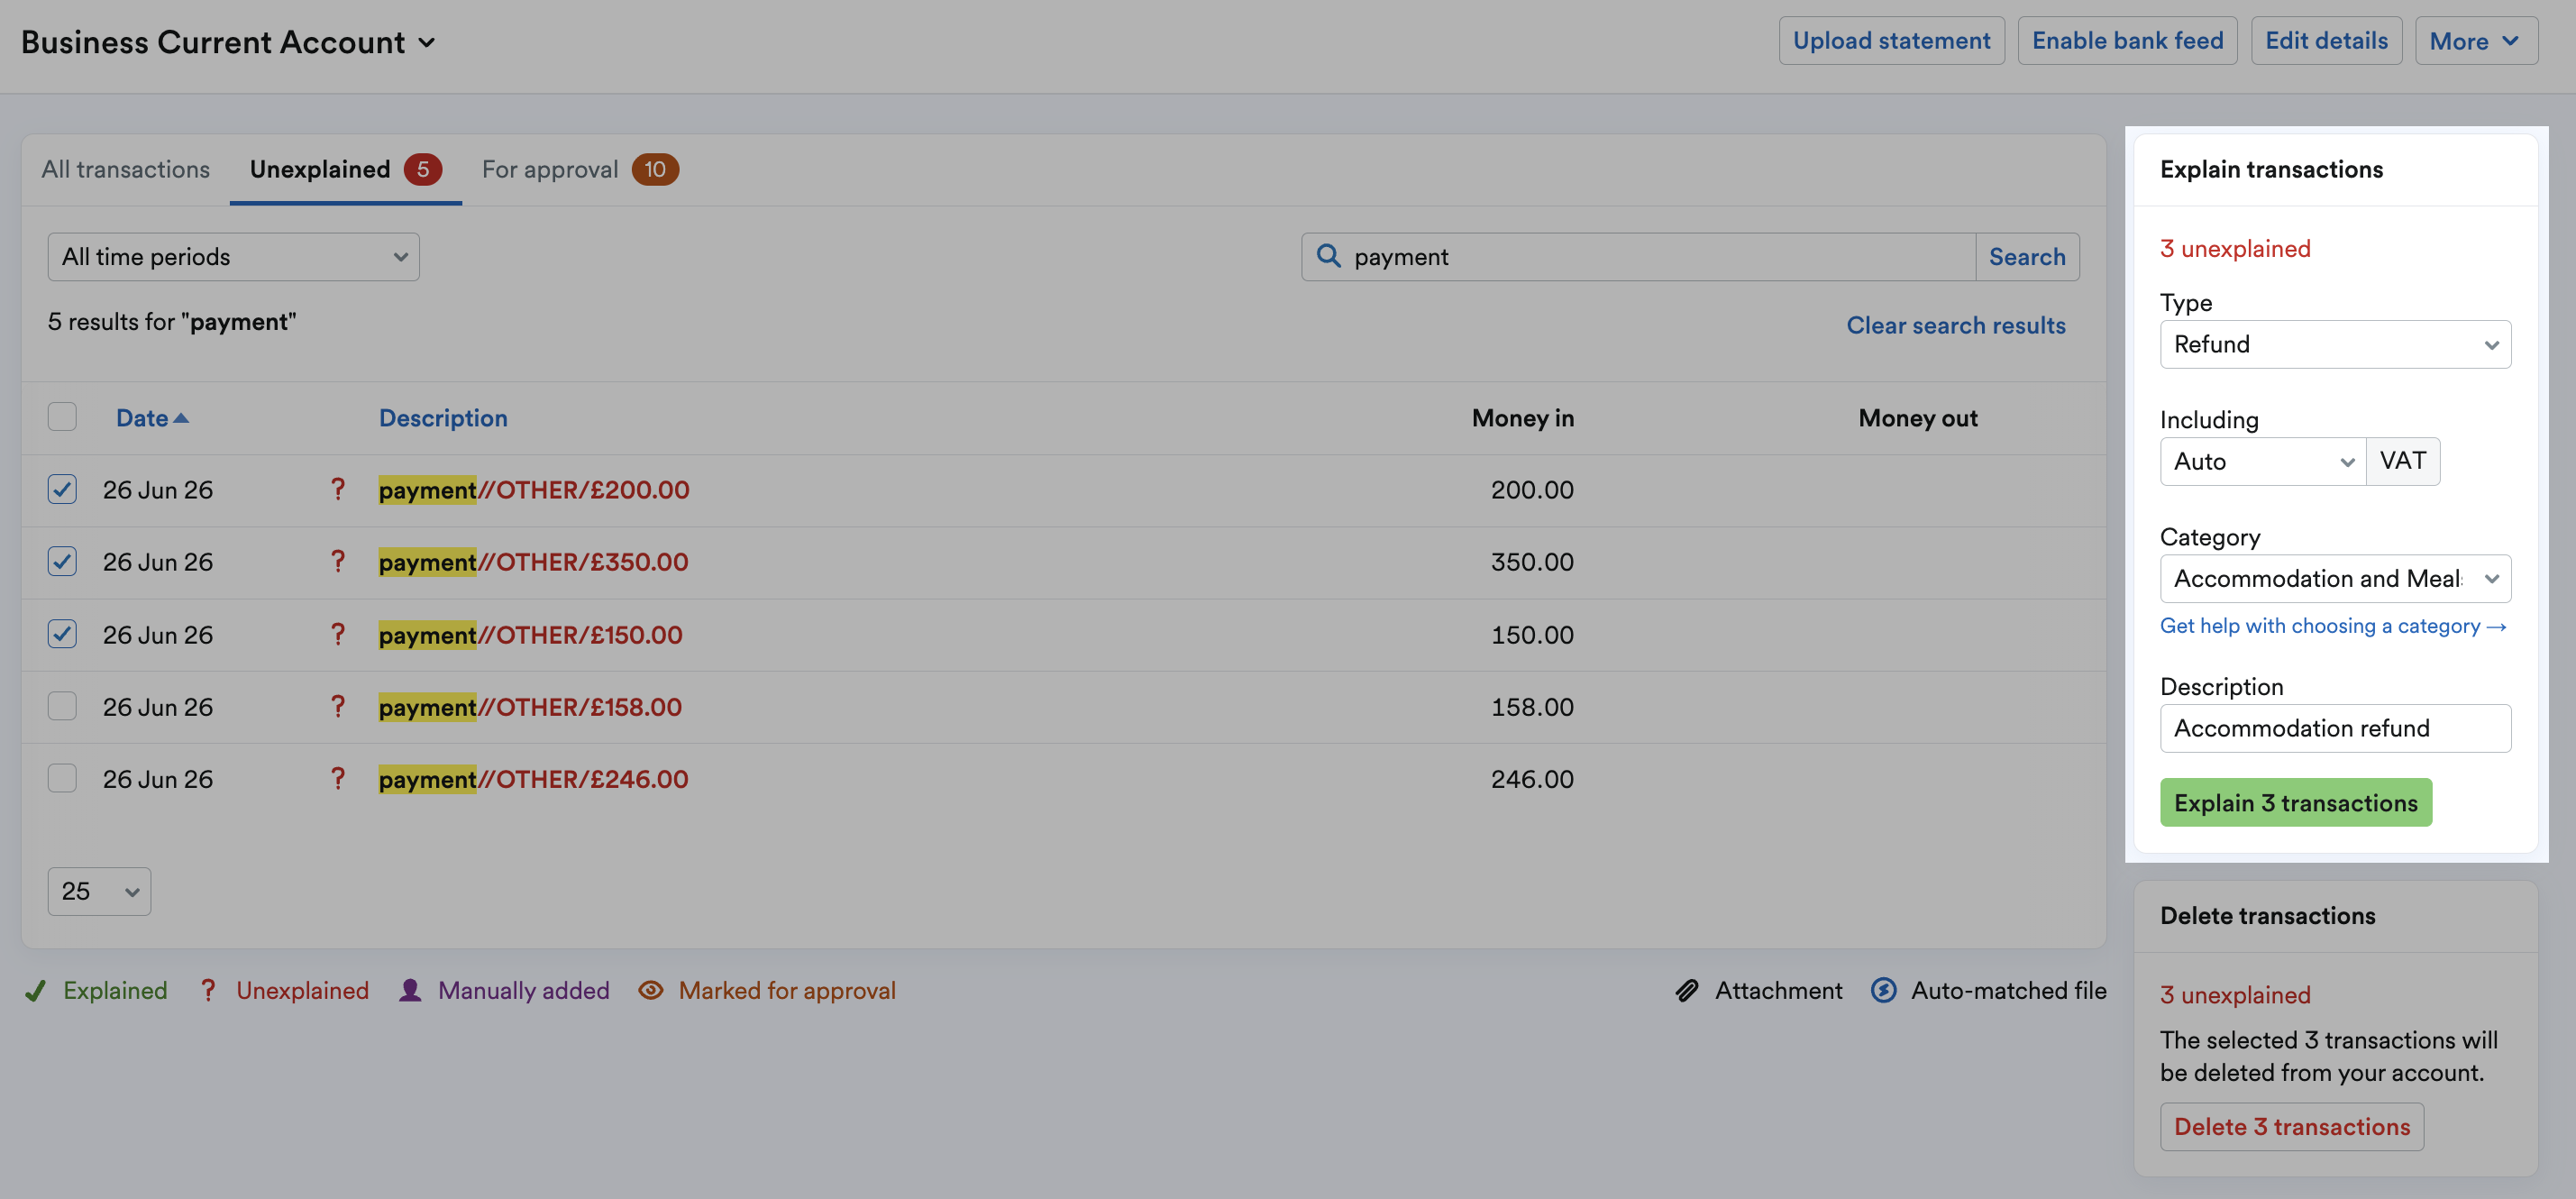This screenshot has width=2576, height=1199.
Task: Click the Description field with Accommodation refund
Action: tap(2334, 728)
